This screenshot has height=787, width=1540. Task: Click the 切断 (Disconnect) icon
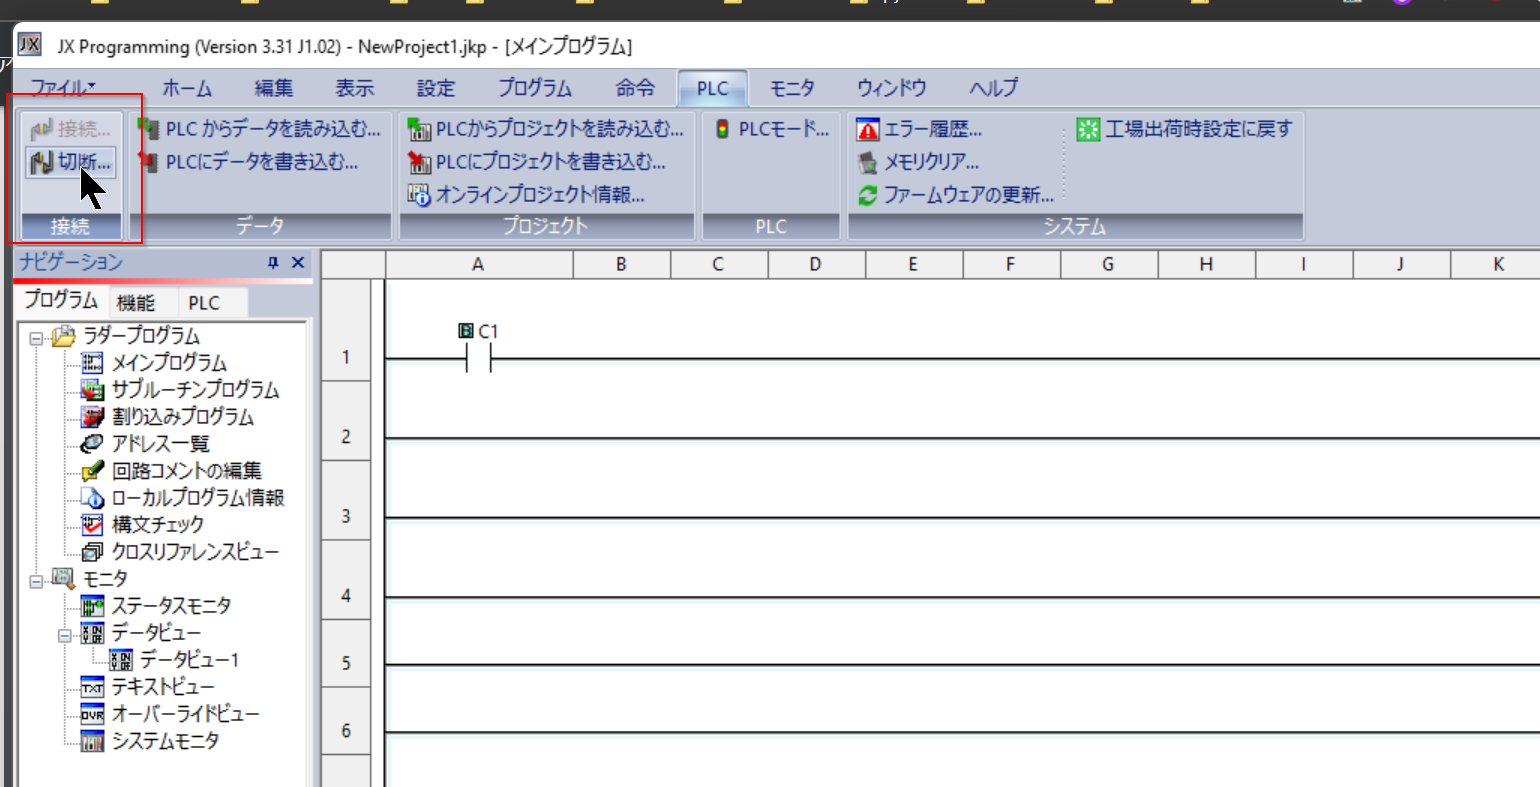[42, 162]
